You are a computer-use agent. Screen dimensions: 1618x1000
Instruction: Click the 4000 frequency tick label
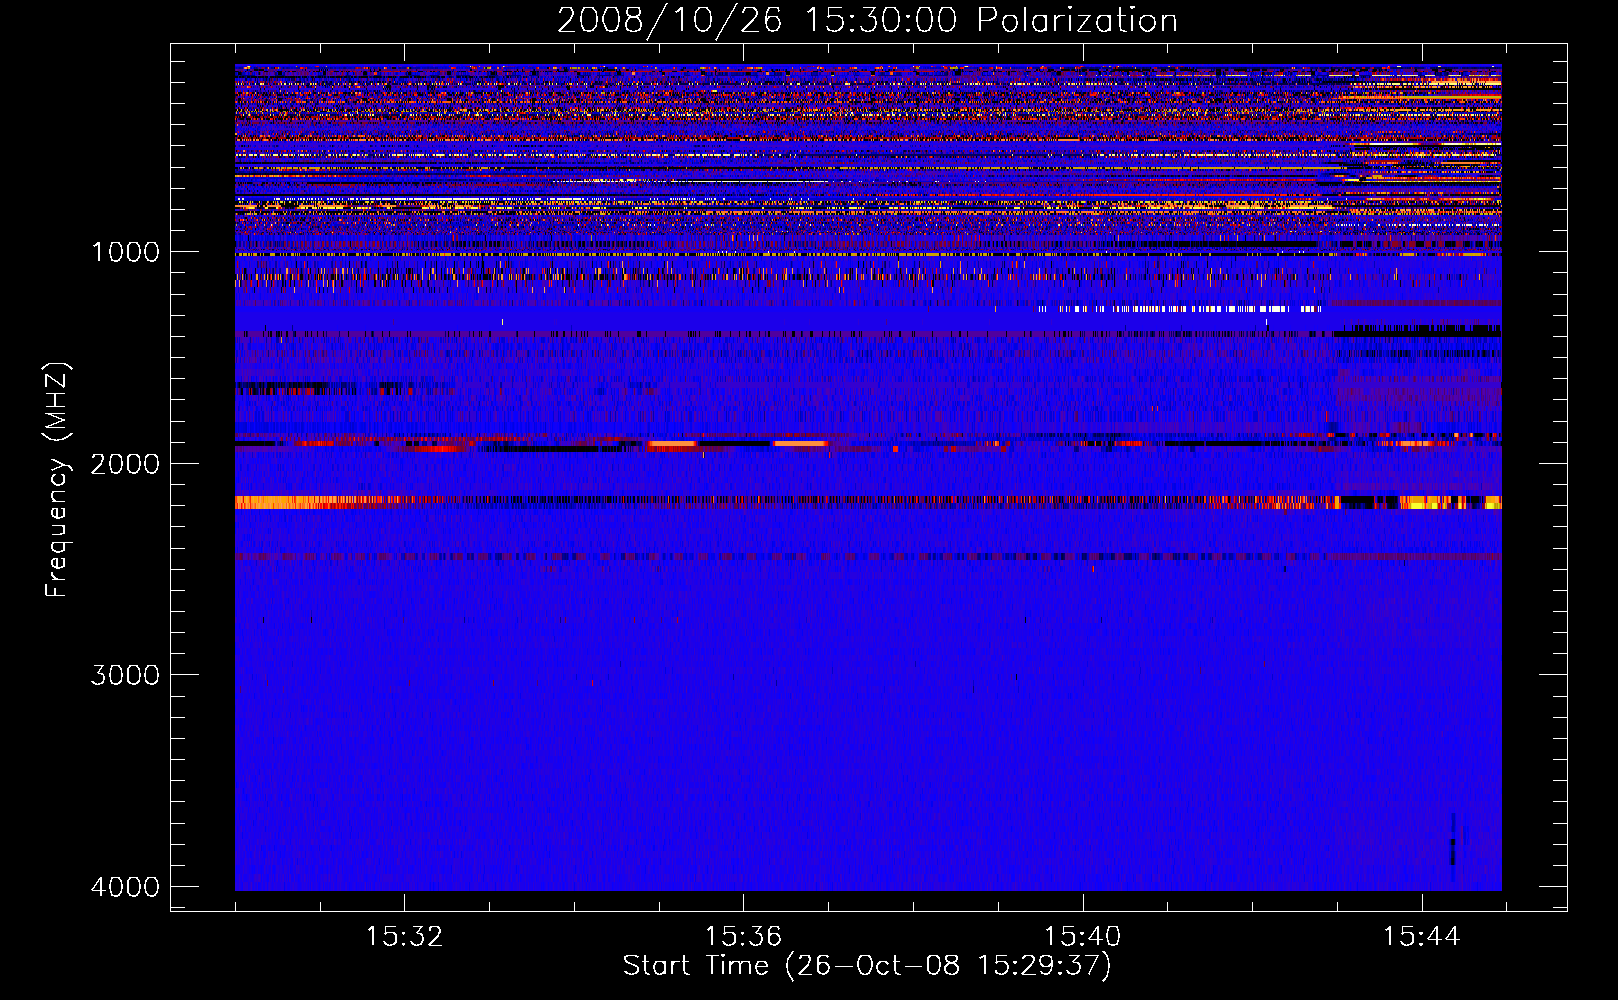(x=125, y=887)
